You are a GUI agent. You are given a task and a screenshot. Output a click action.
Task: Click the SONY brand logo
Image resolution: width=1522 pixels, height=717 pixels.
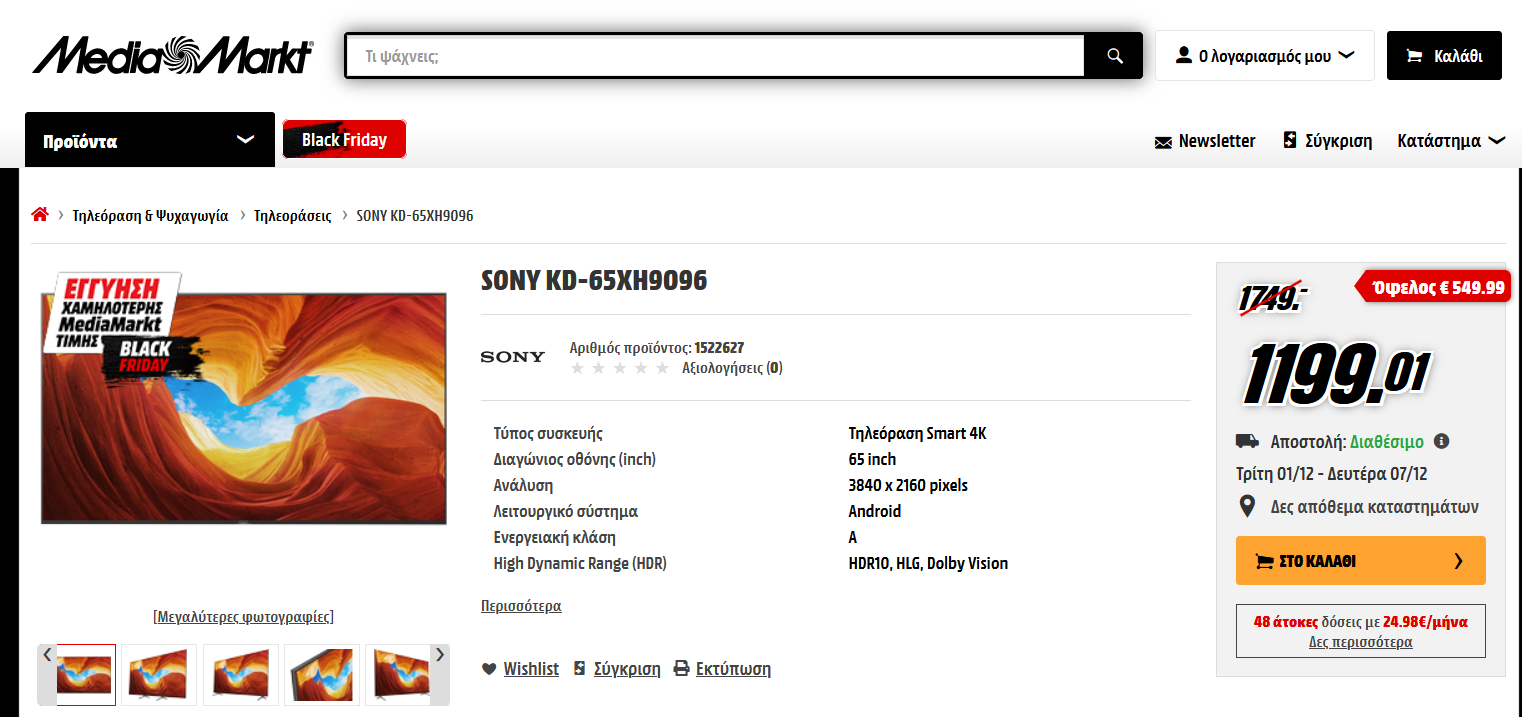[x=513, y=357]
